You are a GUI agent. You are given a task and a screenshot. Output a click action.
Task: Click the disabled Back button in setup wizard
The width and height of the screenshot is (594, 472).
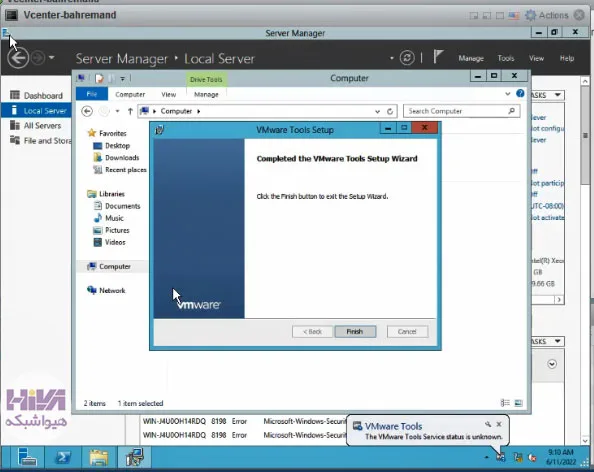point(313,331)
